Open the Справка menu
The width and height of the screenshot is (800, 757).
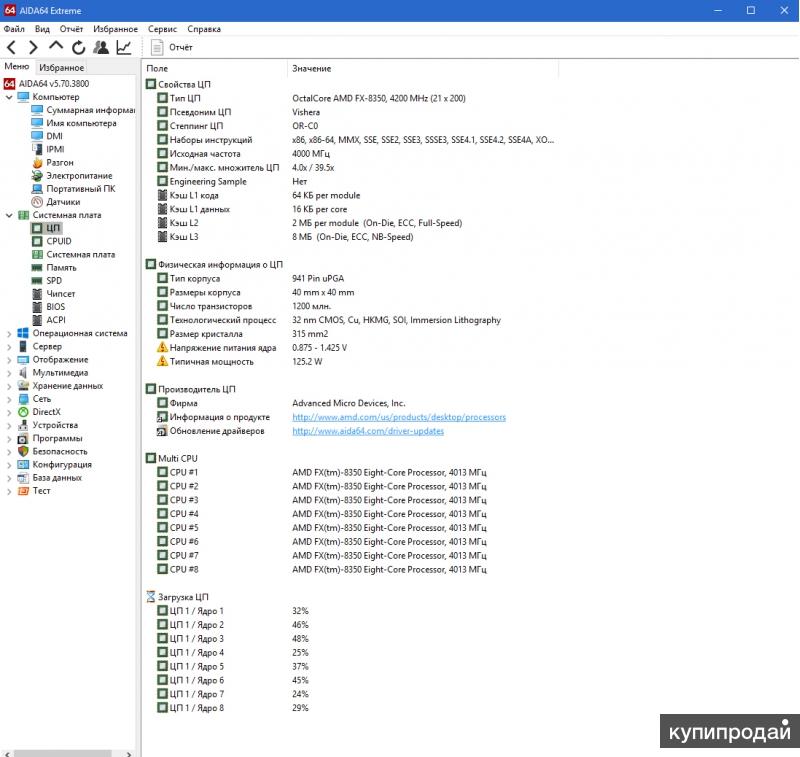[204, 29]
